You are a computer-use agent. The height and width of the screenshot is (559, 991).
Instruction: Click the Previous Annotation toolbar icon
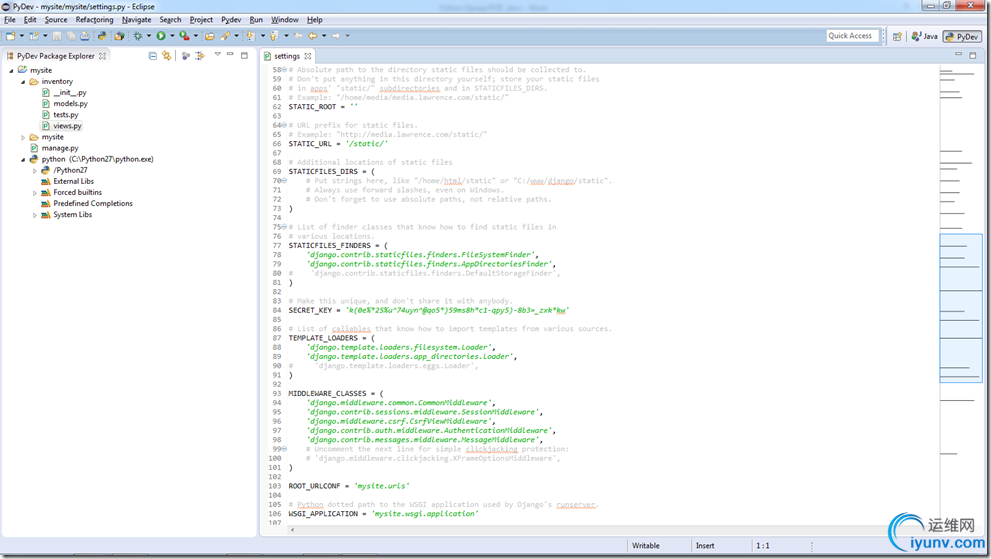click(274, 36)
